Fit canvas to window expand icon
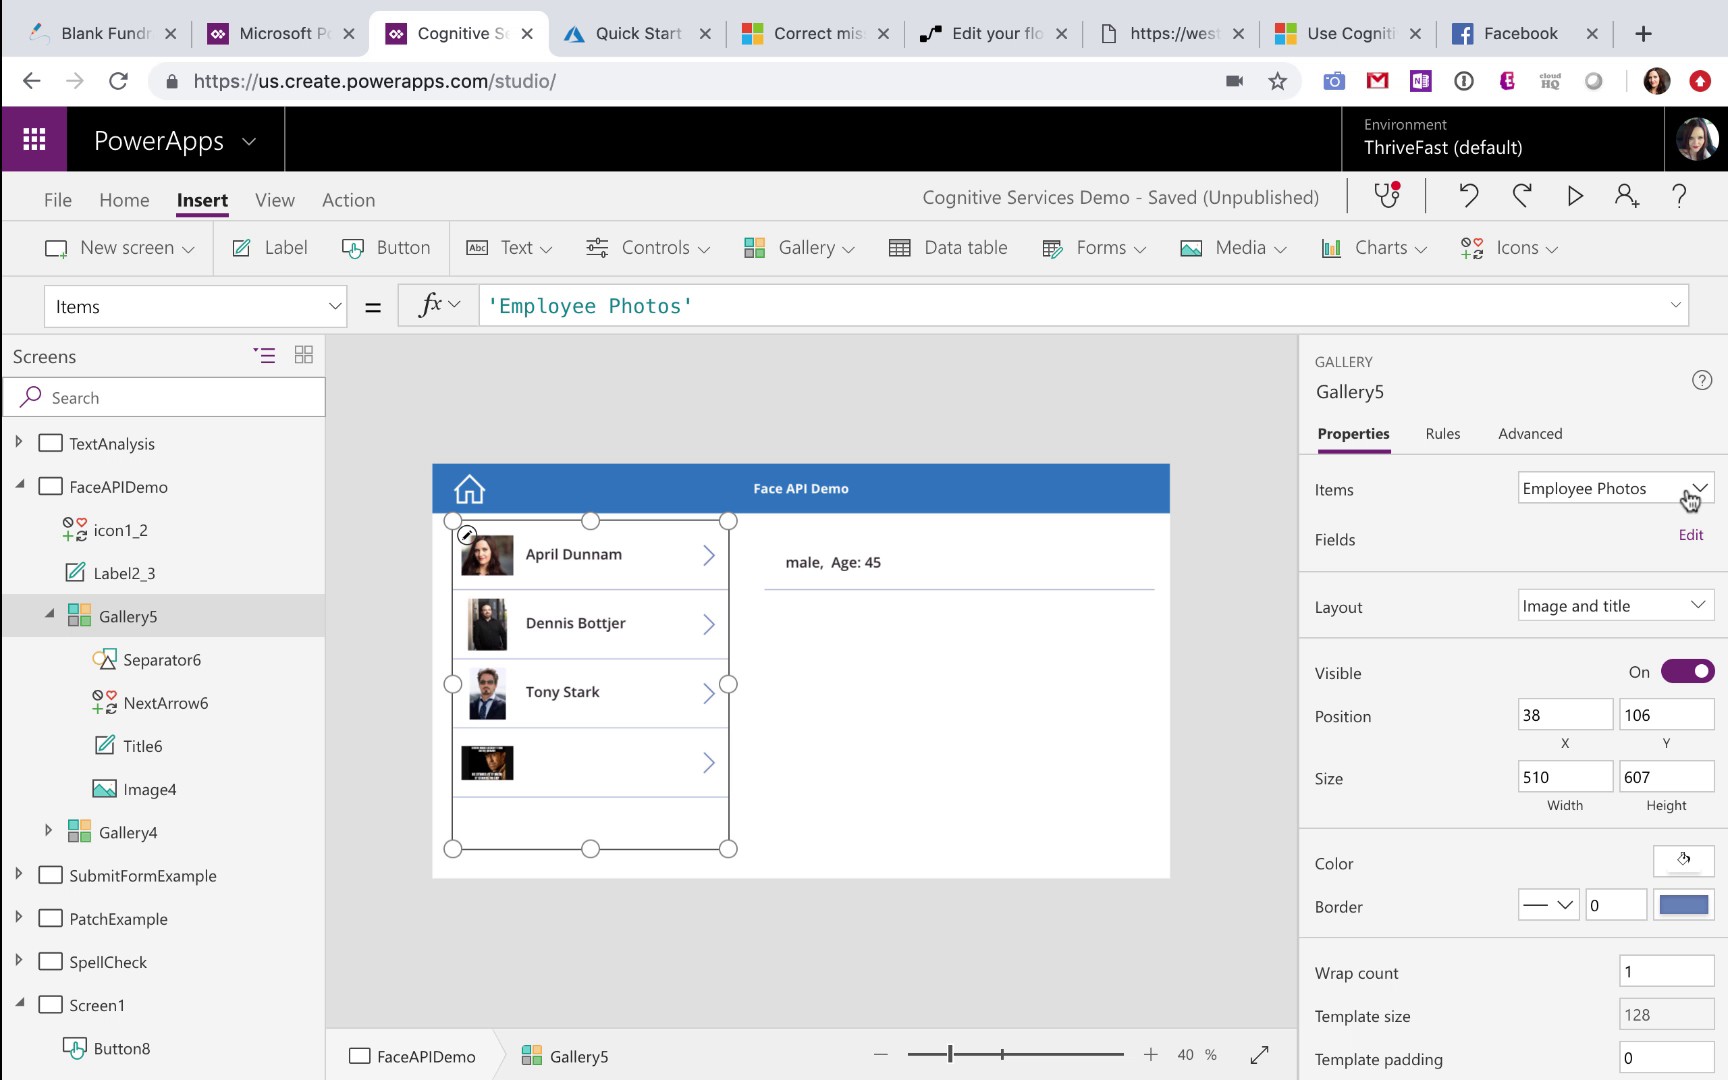 [x=1259, y=1055]
